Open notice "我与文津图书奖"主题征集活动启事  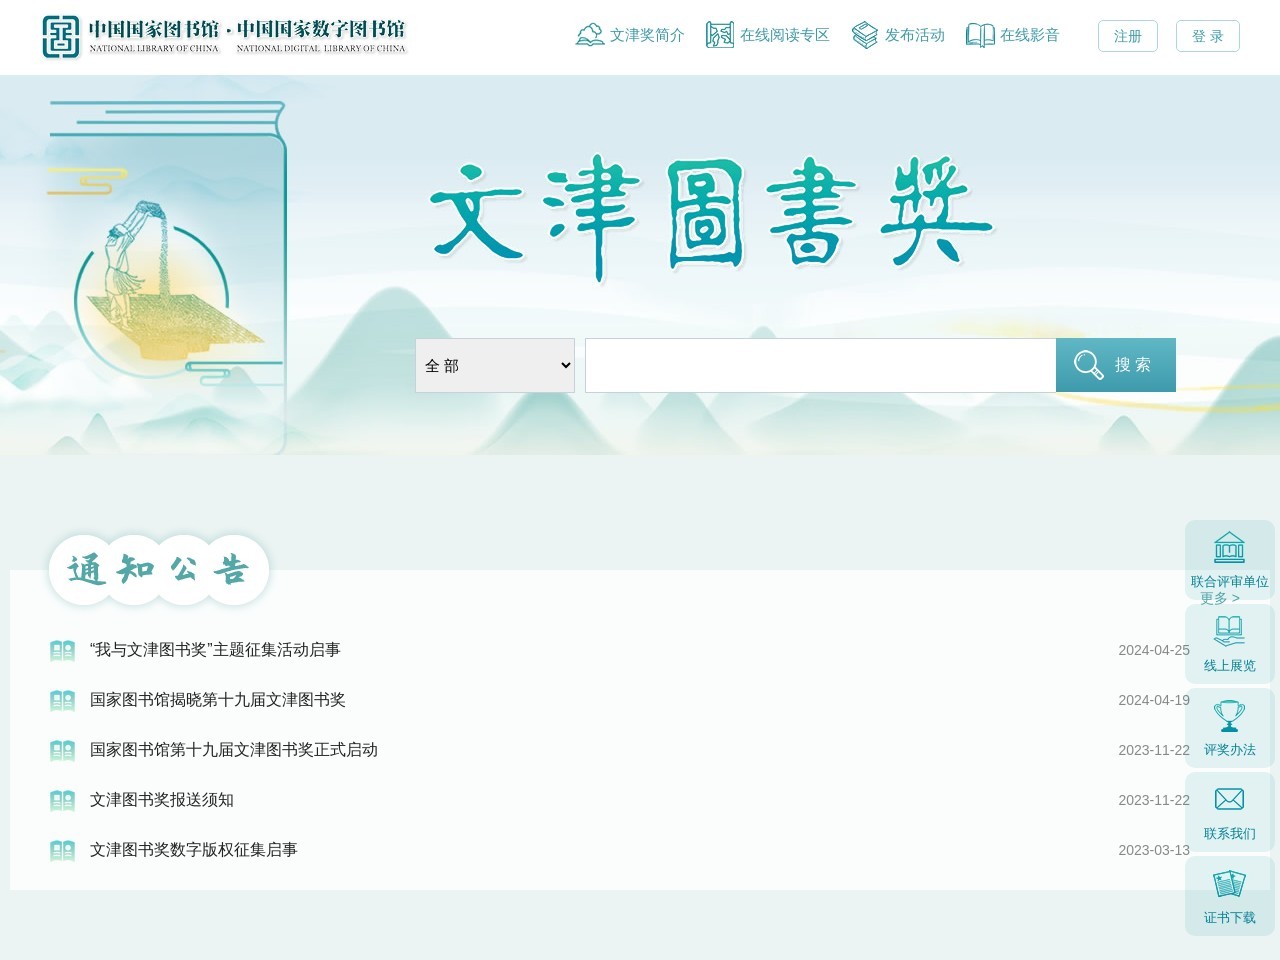[x=215, y=650]
